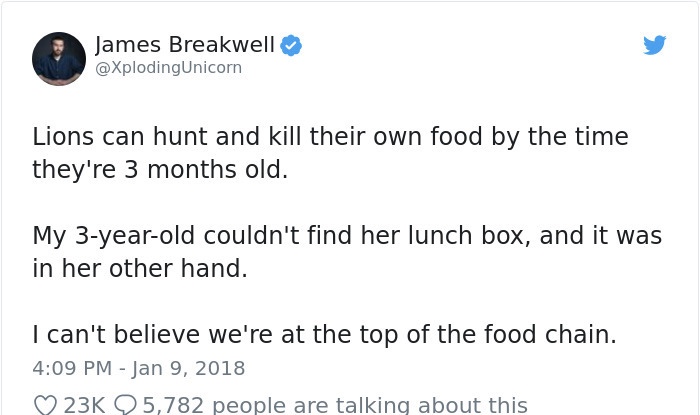700x415 pixels.
Task: Click the James Breakwell display name
Action: point(185,45)
